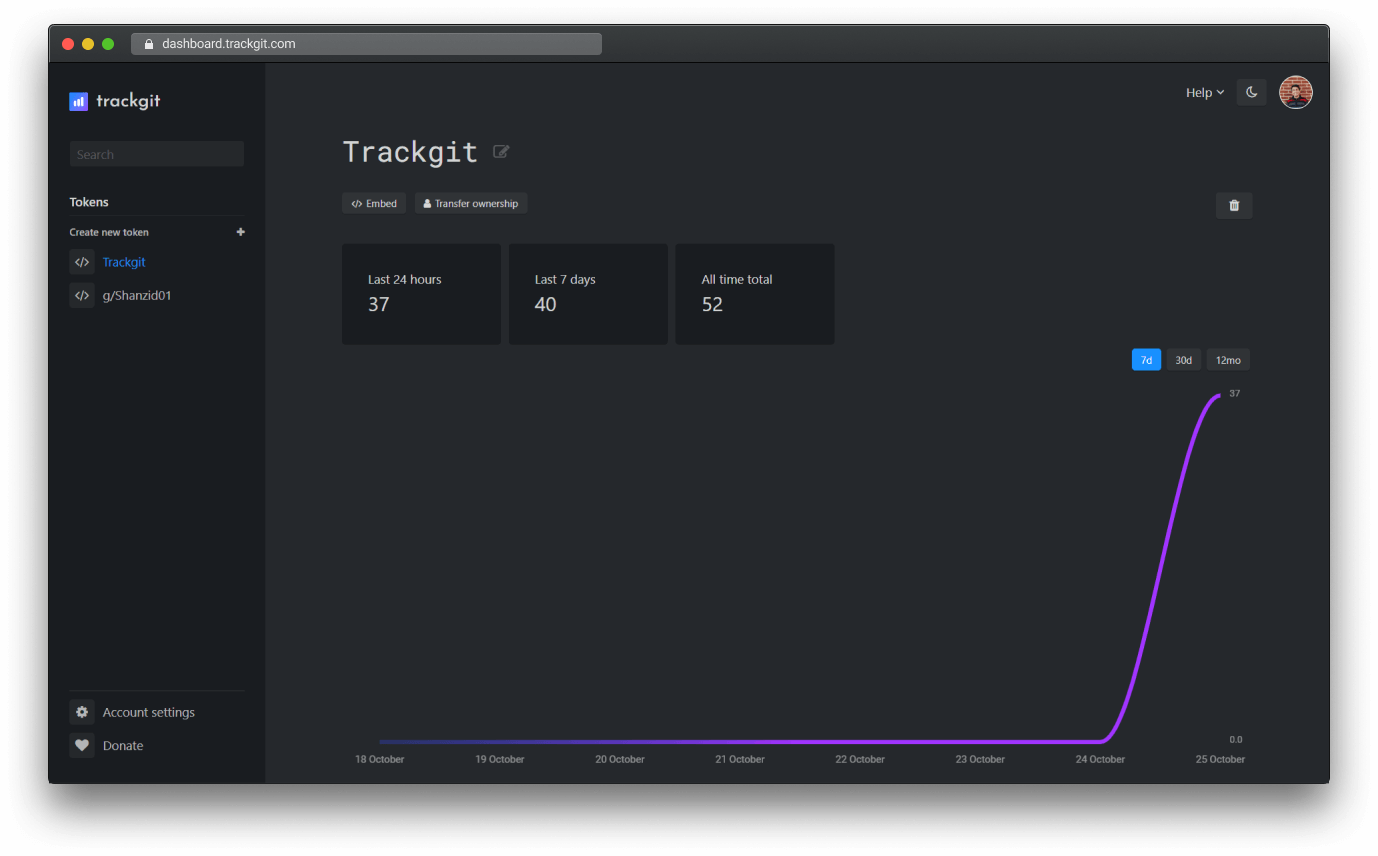Image resolution: width=1378 pixels, height=856 pixels.
Task: Click the heart Donate icon
Action: 82,745
